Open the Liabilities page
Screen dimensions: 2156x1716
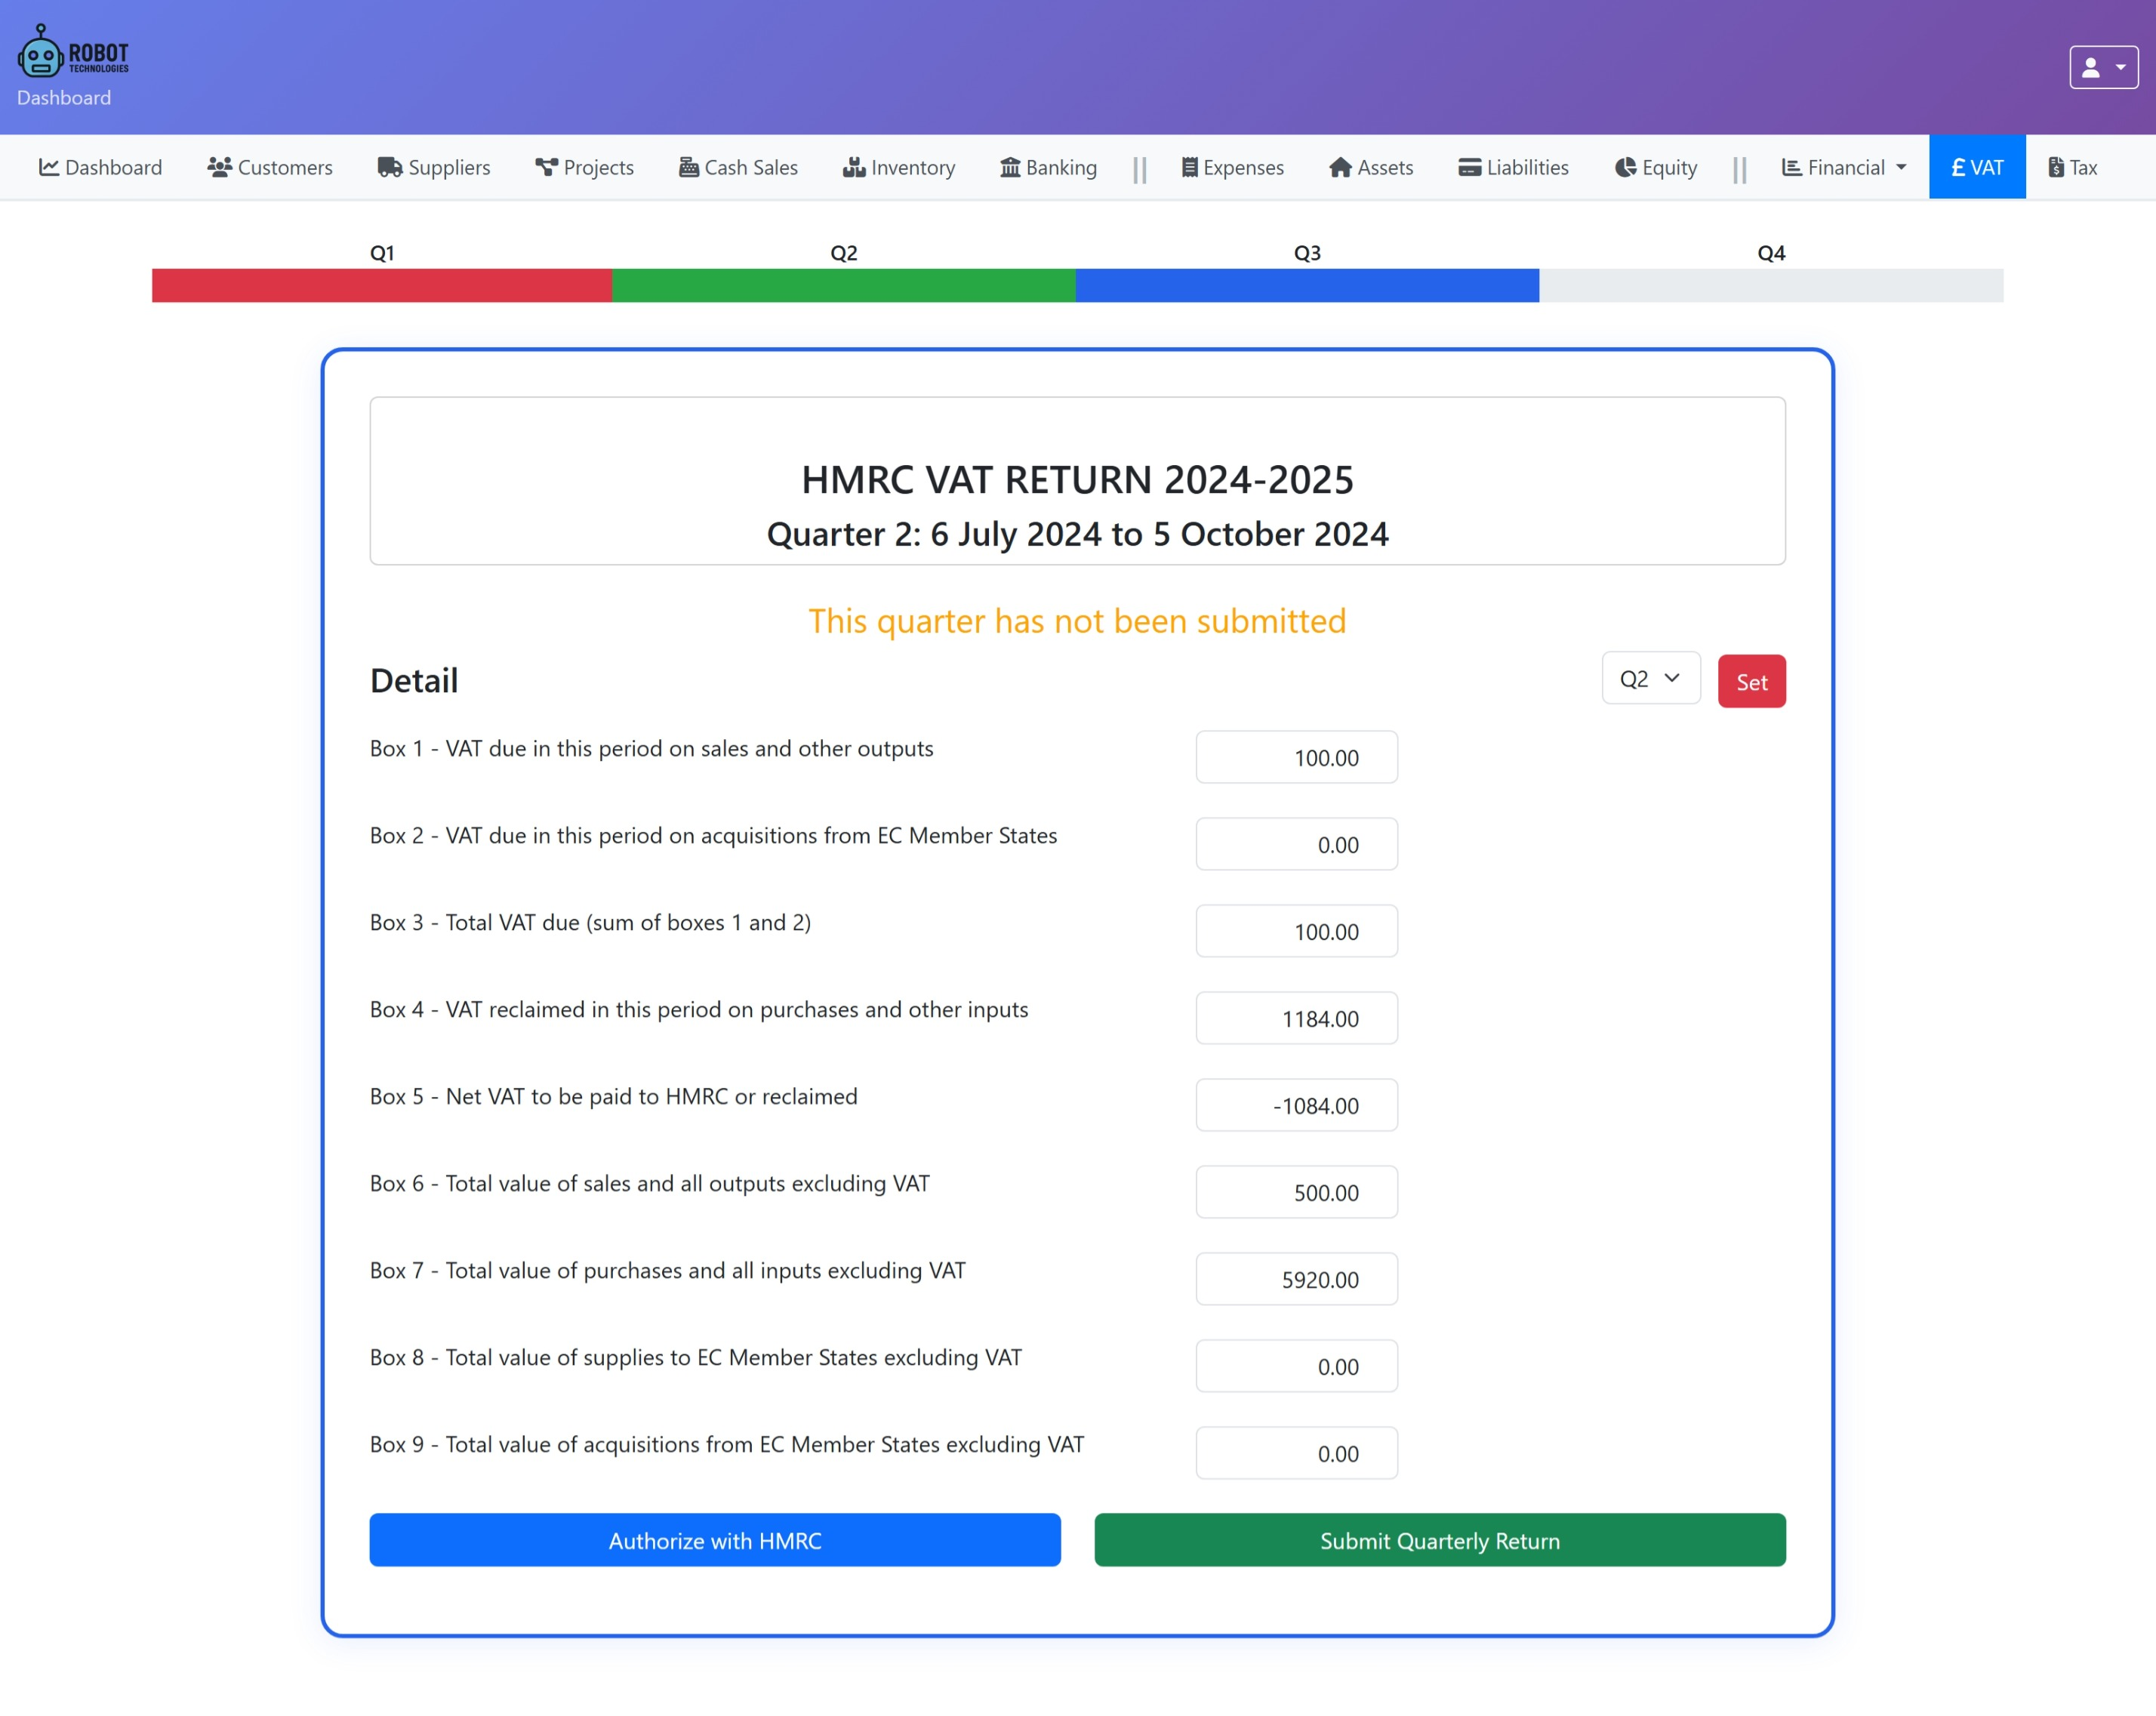[1513, 167]
